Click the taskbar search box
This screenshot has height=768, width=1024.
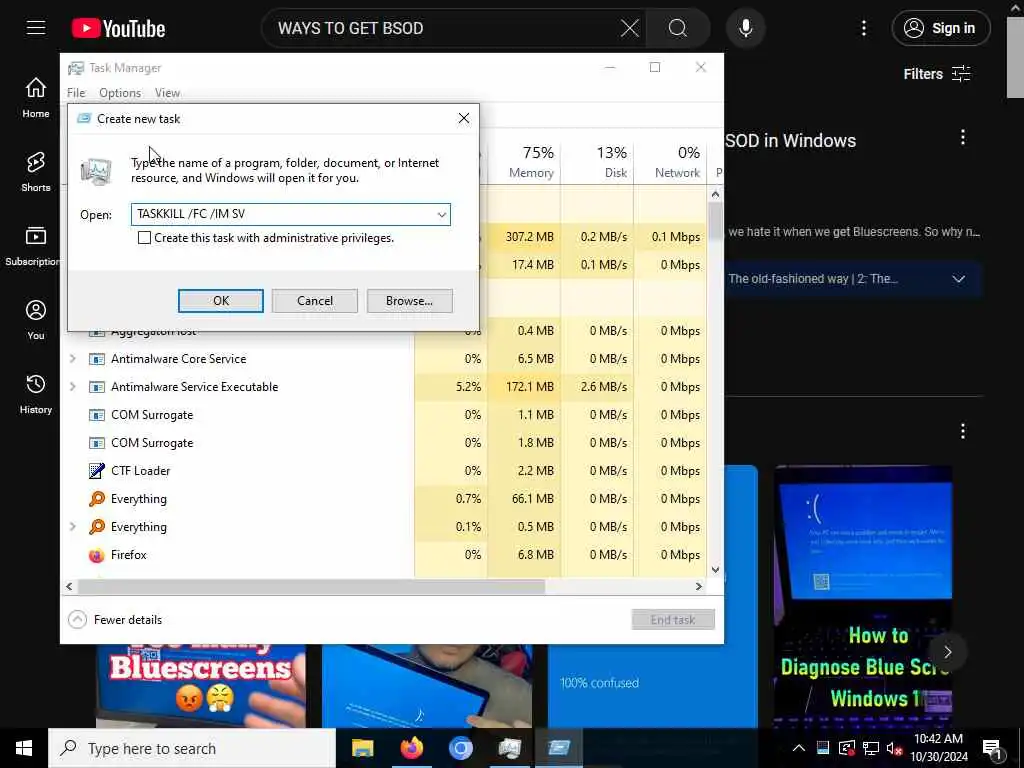pyautogui.click(x=192, y=748)
